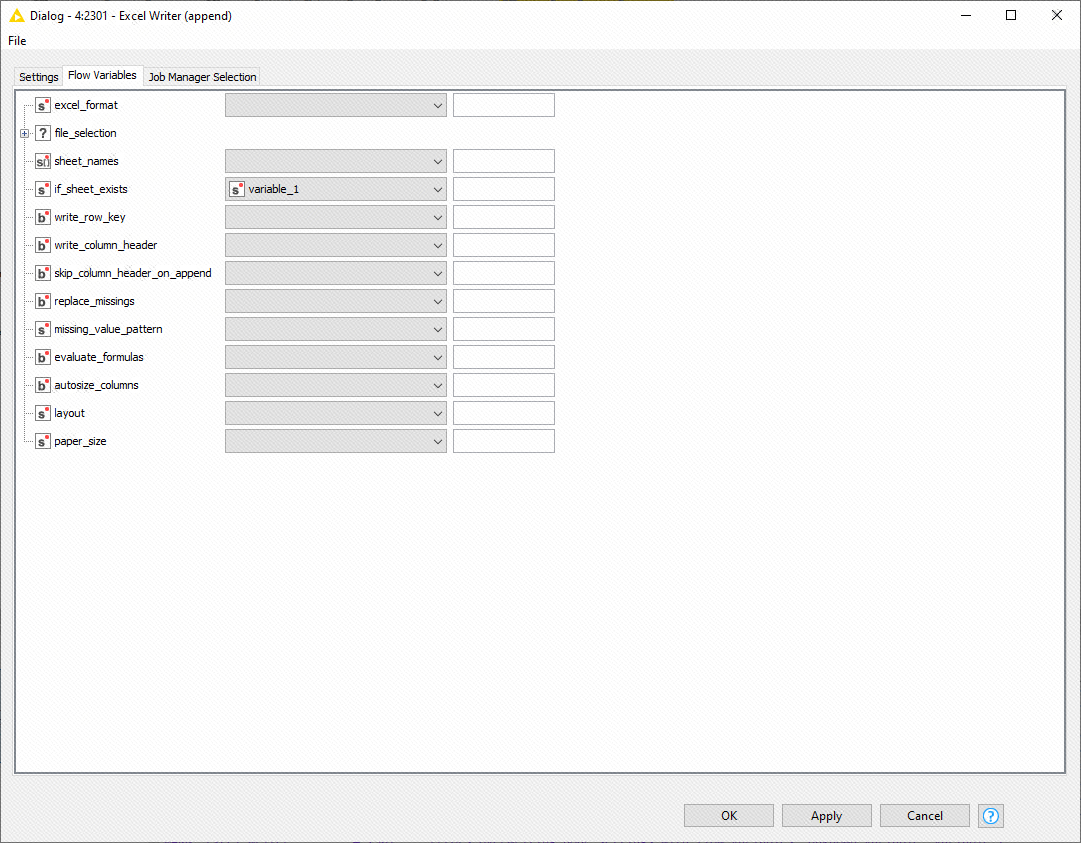
Task: Click the flow variable icon inside the variable_1 selection
Action: (x=238, y=188)
